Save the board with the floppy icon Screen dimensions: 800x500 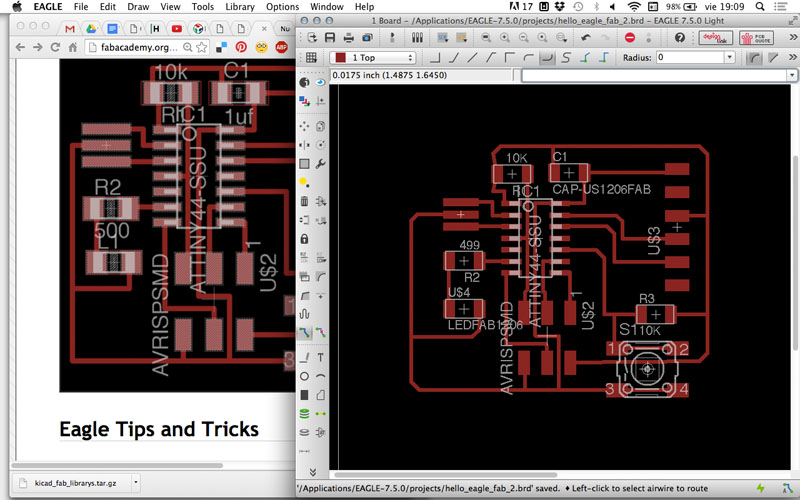[330, 38]
